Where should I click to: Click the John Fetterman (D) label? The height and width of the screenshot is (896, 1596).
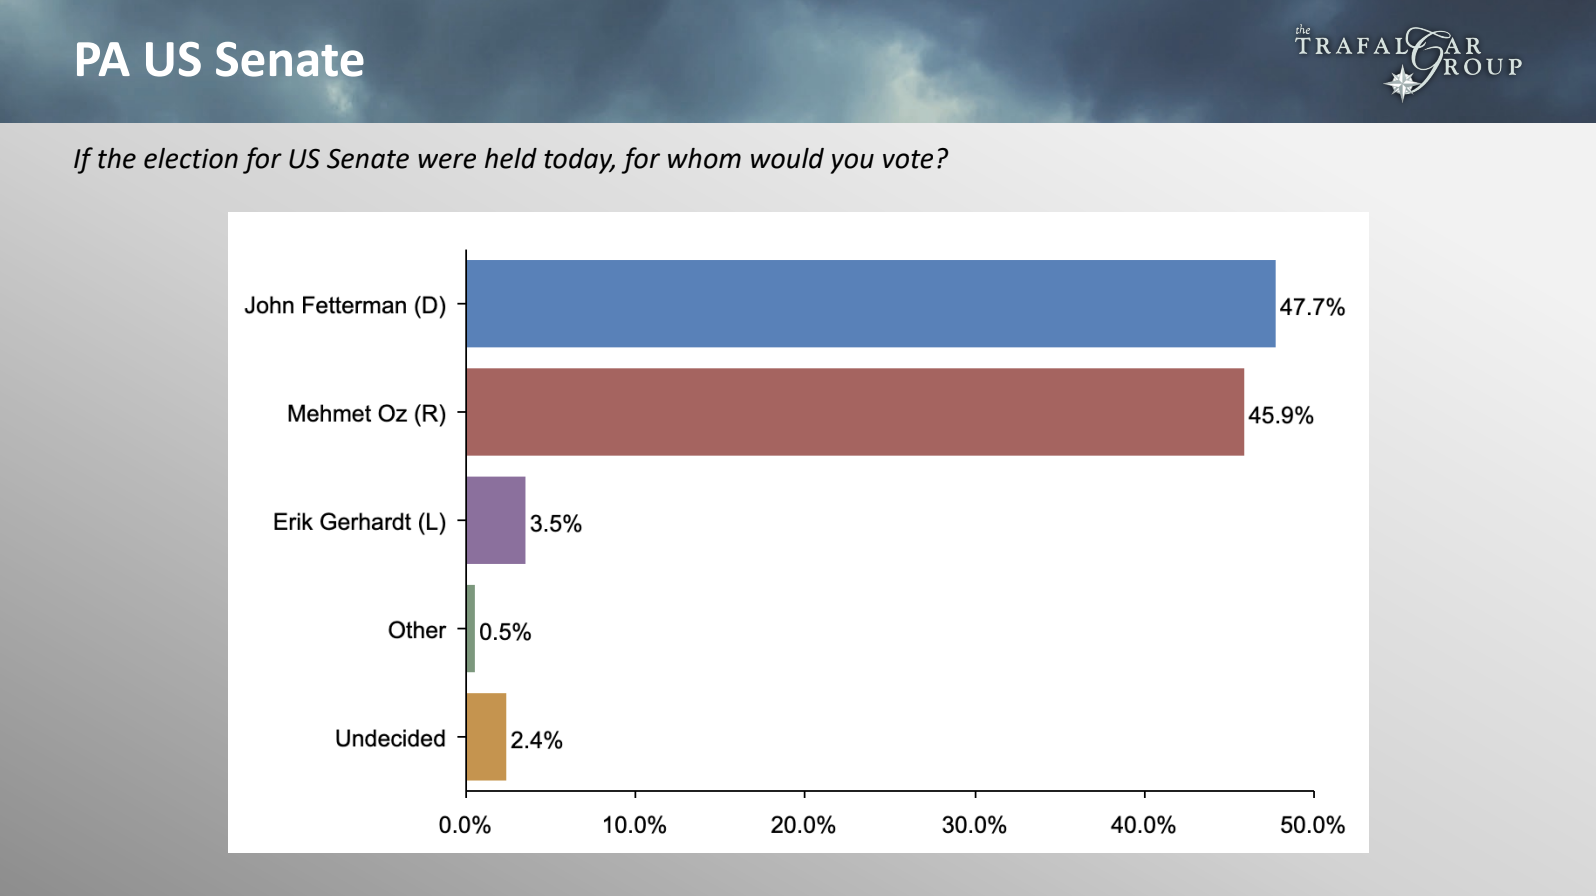[345, 306]
